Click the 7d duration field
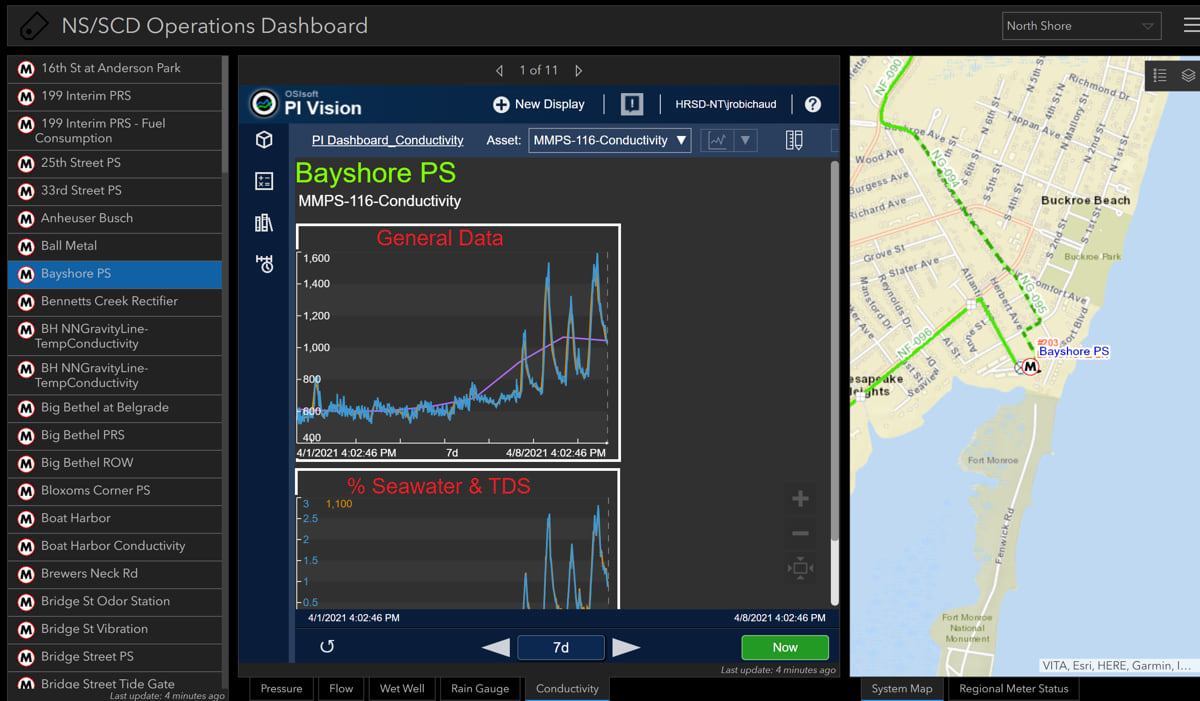Screen dimensions: 1200x701 coord(561,648)
